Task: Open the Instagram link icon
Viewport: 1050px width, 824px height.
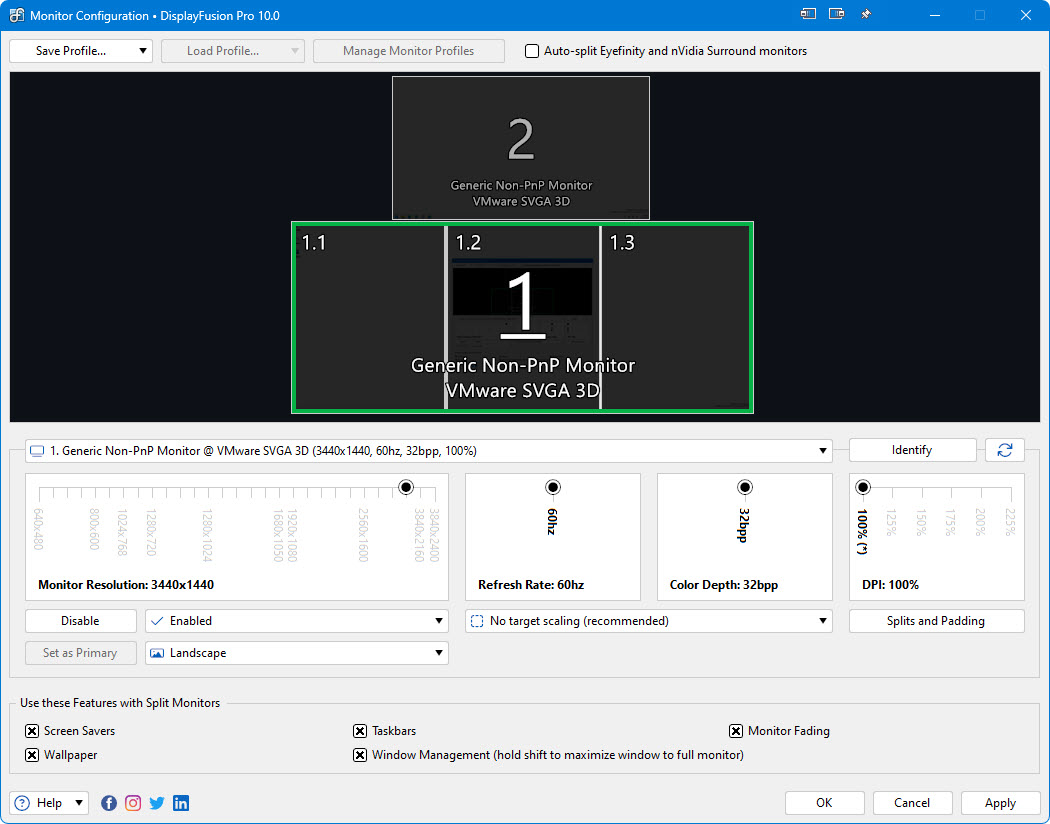Action: point(133,803)
